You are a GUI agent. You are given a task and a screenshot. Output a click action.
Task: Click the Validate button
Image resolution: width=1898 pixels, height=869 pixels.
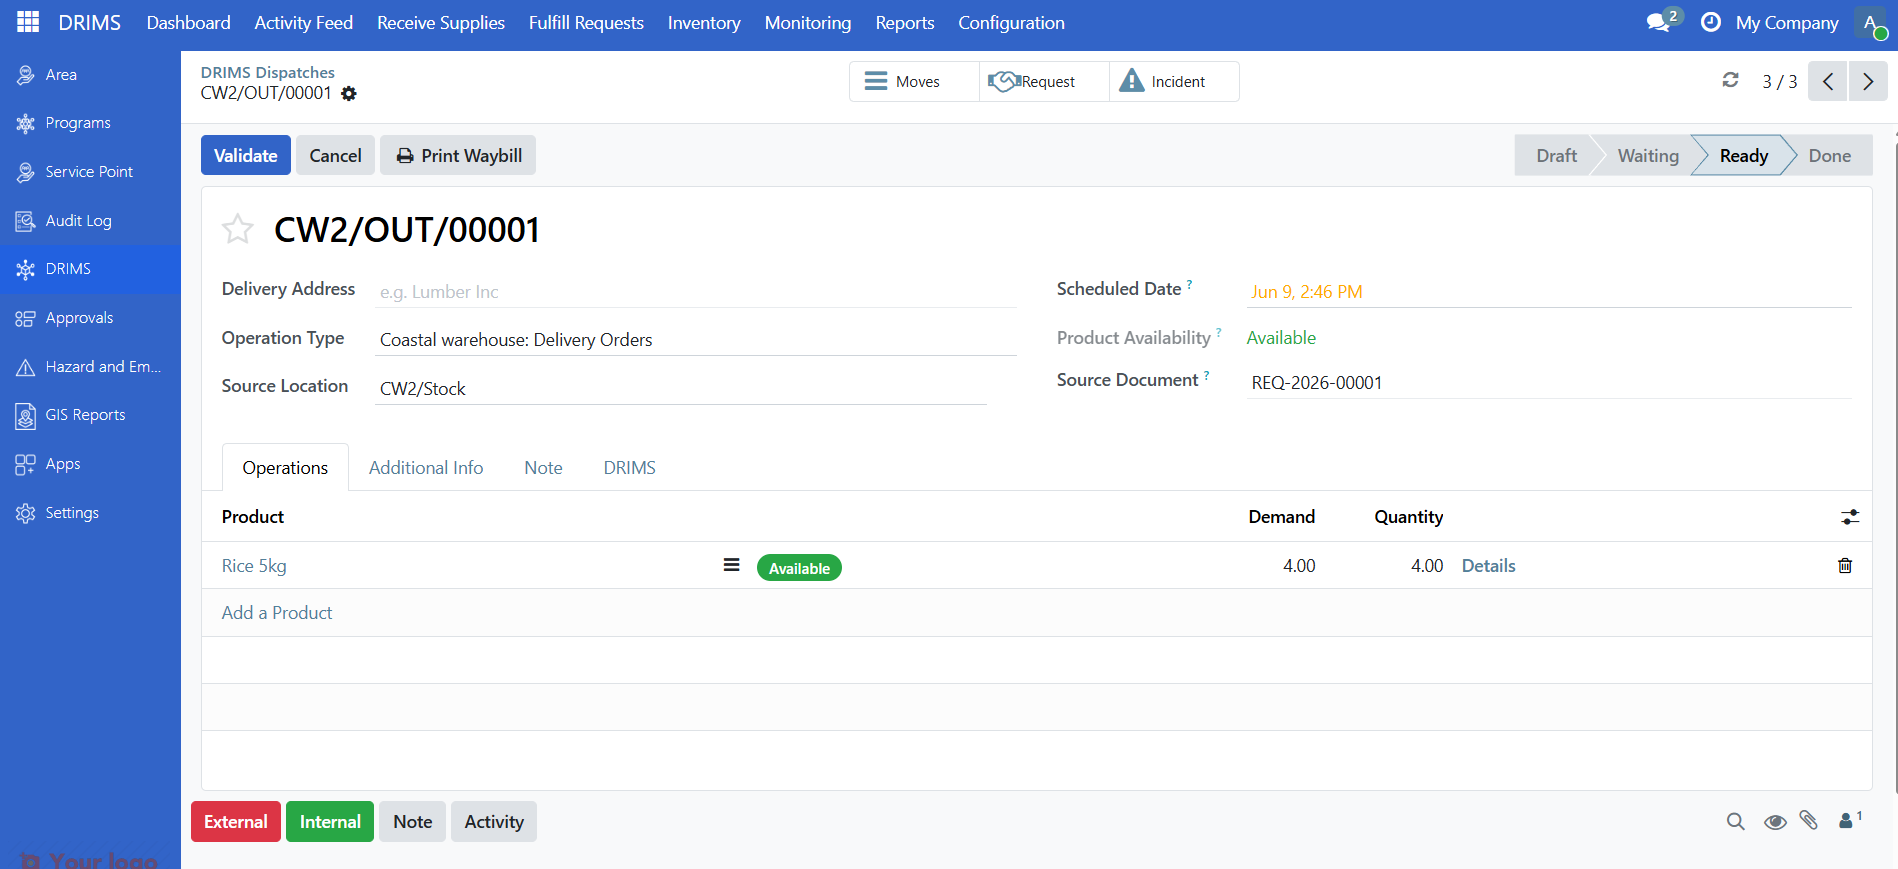tap(246, 155)
